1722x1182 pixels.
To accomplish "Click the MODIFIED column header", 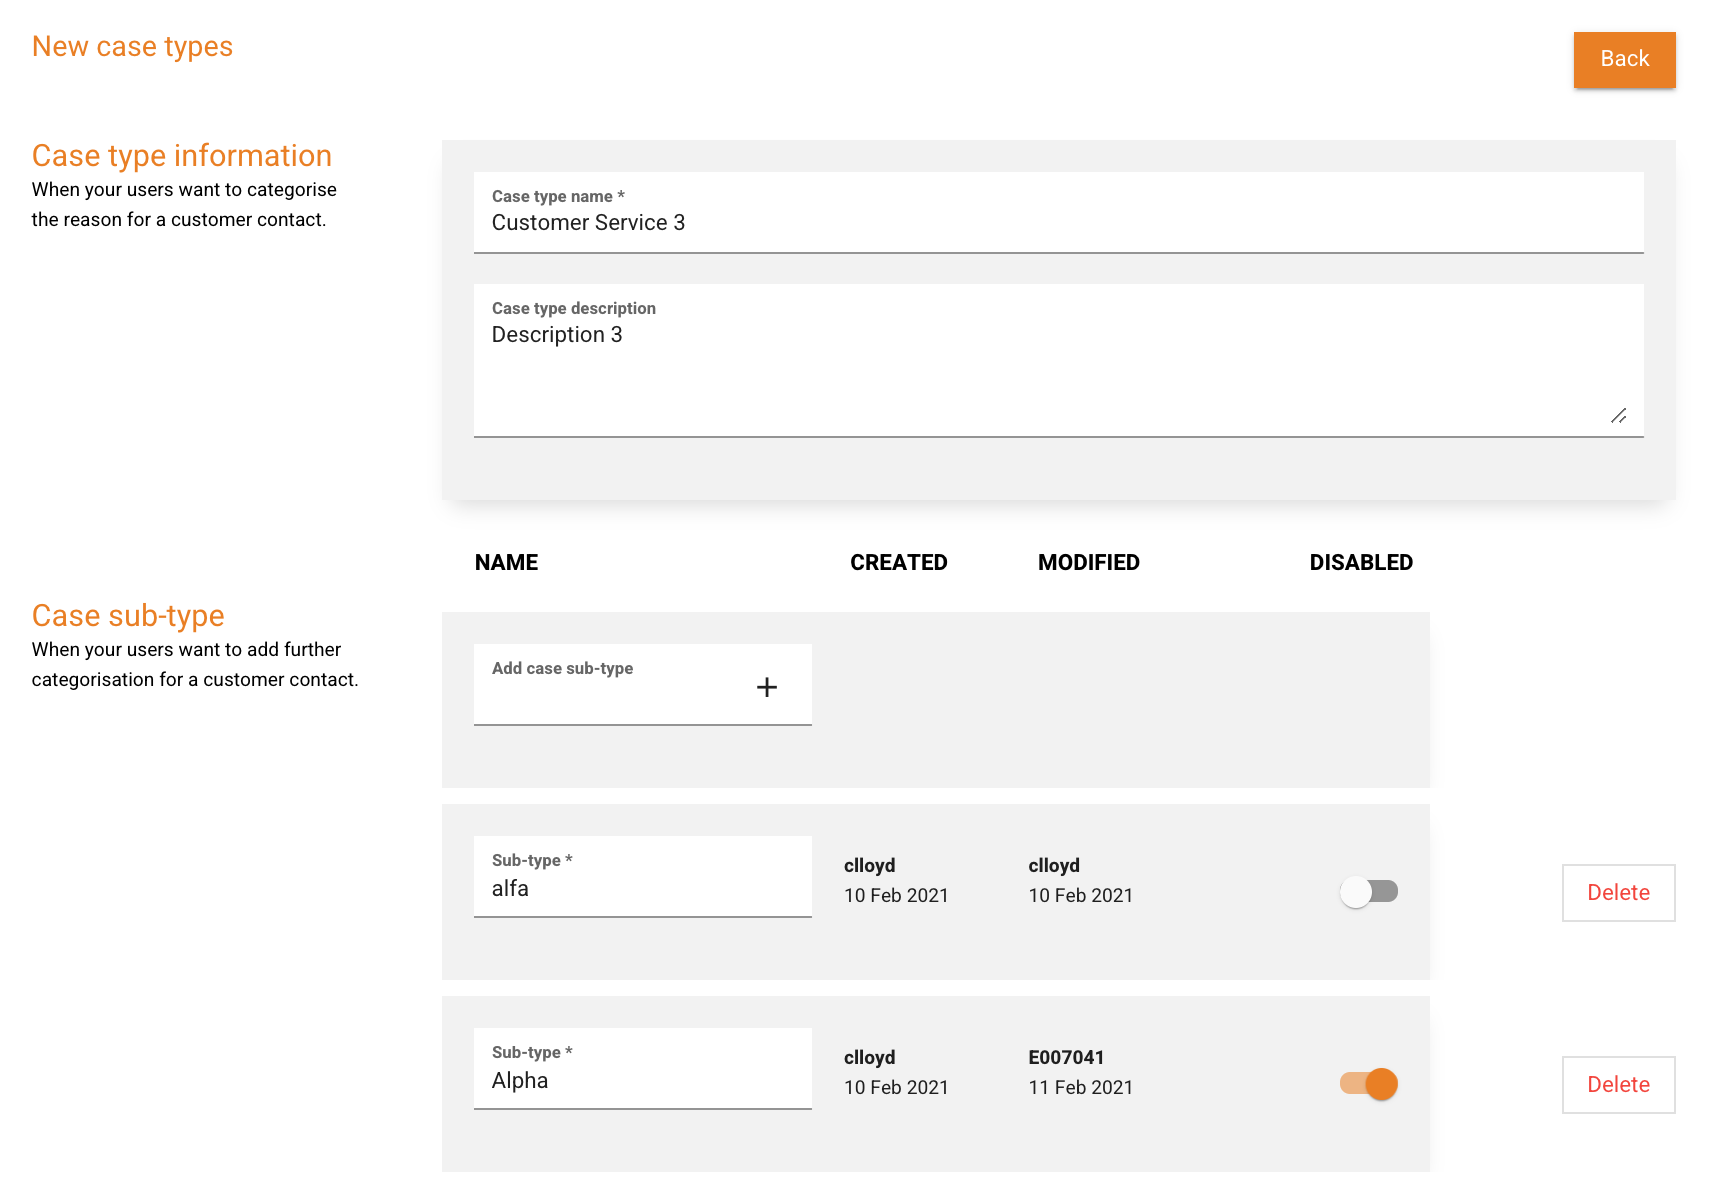I will [1088, 563].
